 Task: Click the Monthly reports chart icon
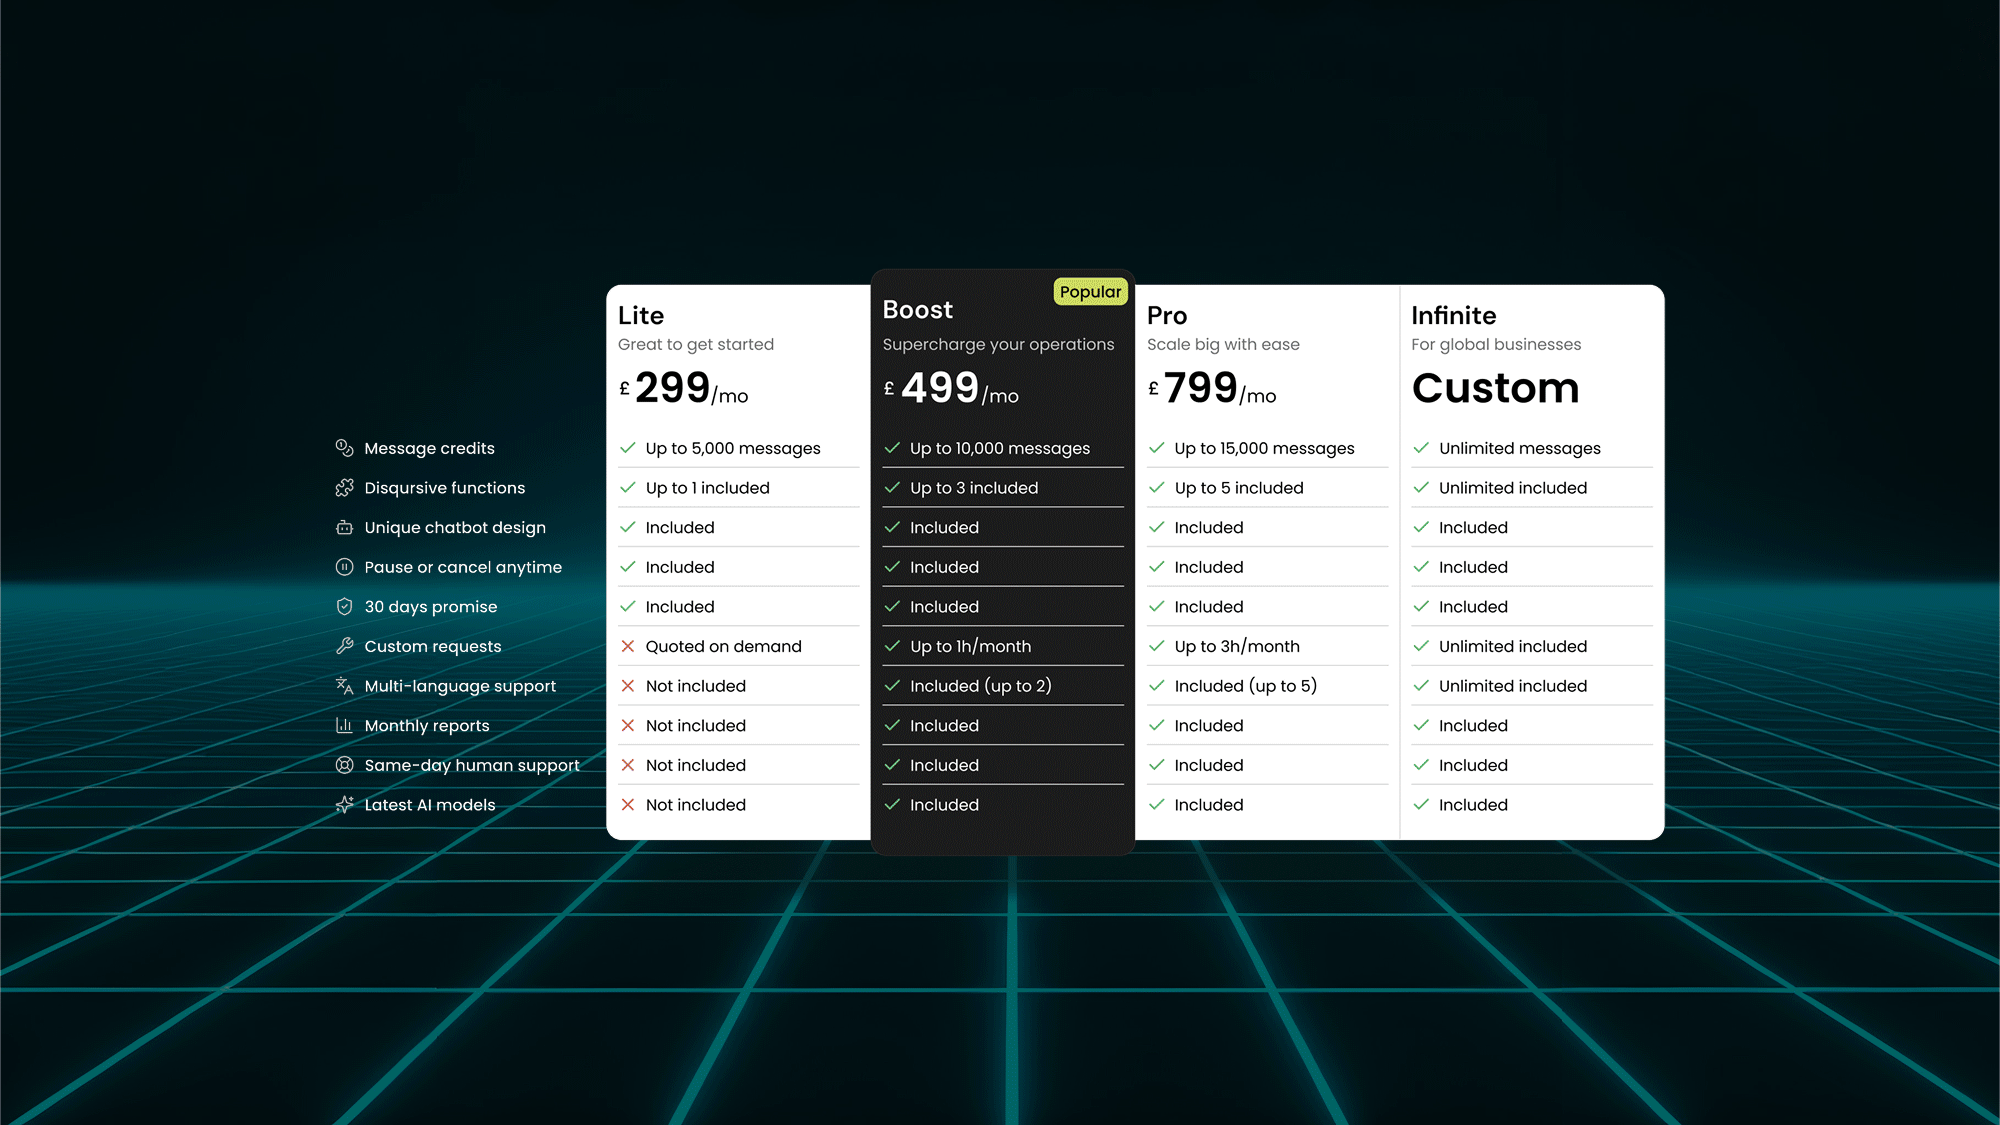[x=344, y=726]
